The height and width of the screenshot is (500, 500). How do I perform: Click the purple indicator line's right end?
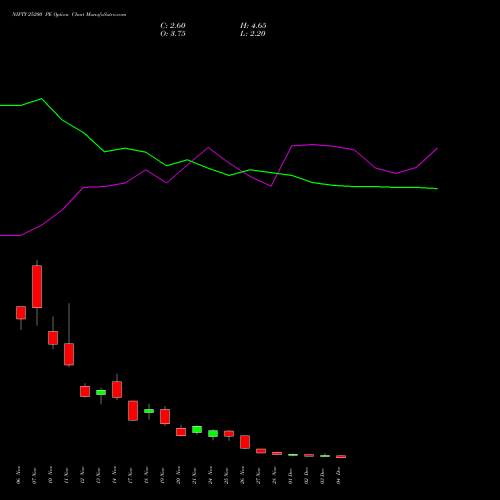pos(437,148)
